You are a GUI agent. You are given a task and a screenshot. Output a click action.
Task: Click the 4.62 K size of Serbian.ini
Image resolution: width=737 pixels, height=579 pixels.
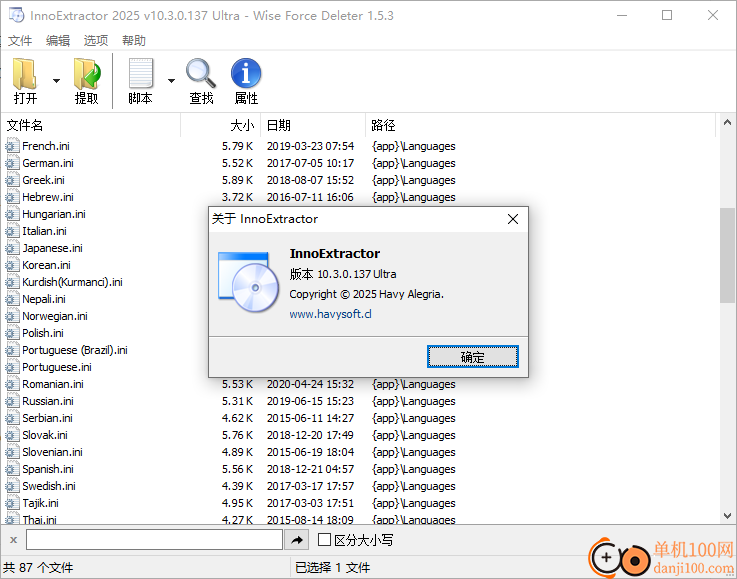coord(237,418)
